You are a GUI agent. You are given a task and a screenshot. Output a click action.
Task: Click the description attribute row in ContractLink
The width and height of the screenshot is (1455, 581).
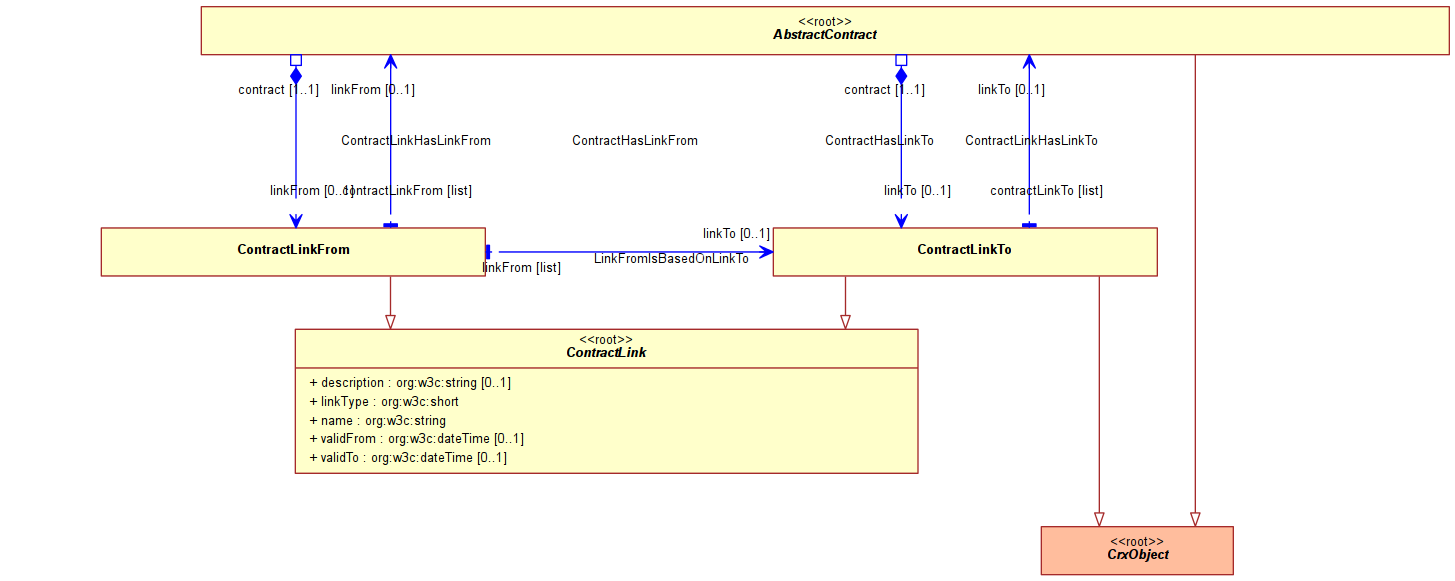411,383
